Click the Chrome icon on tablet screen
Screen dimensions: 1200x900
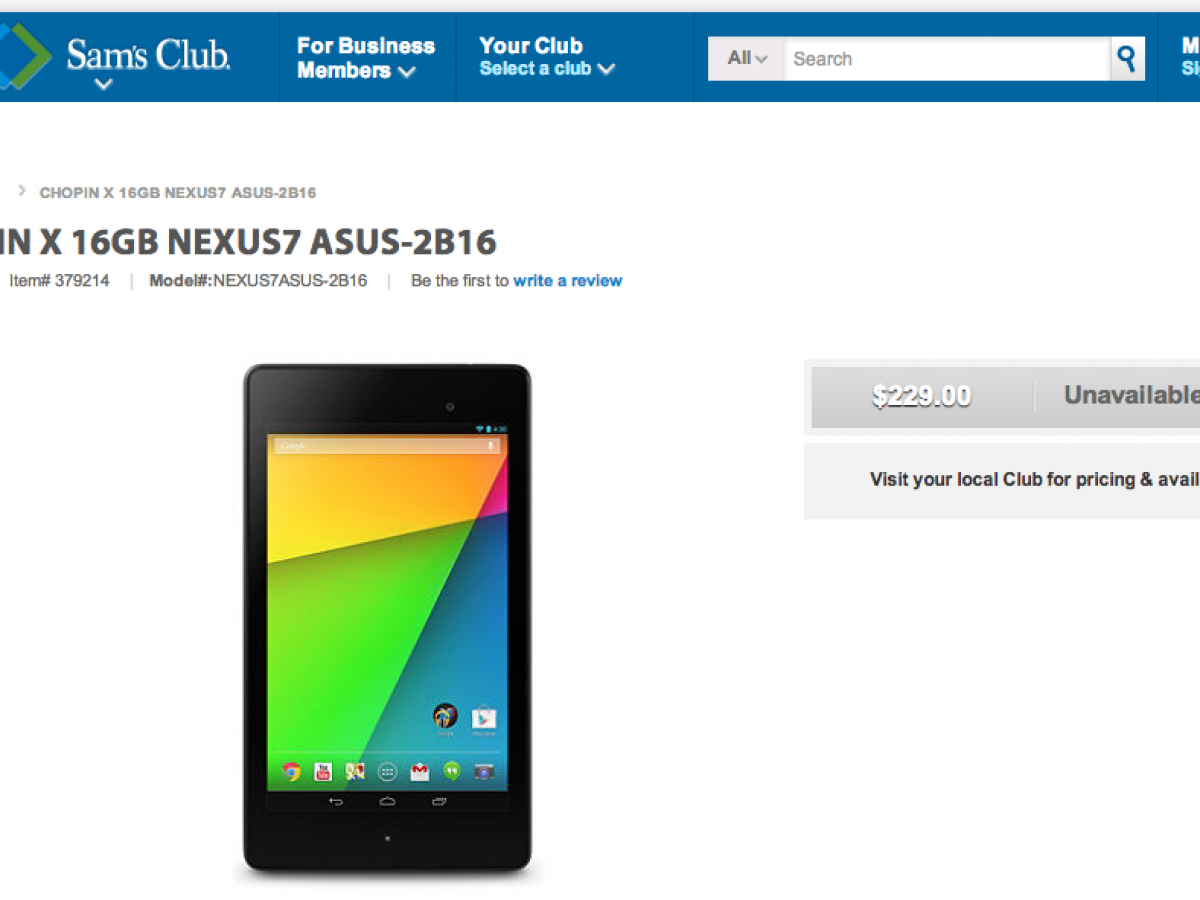coord(291,771)
